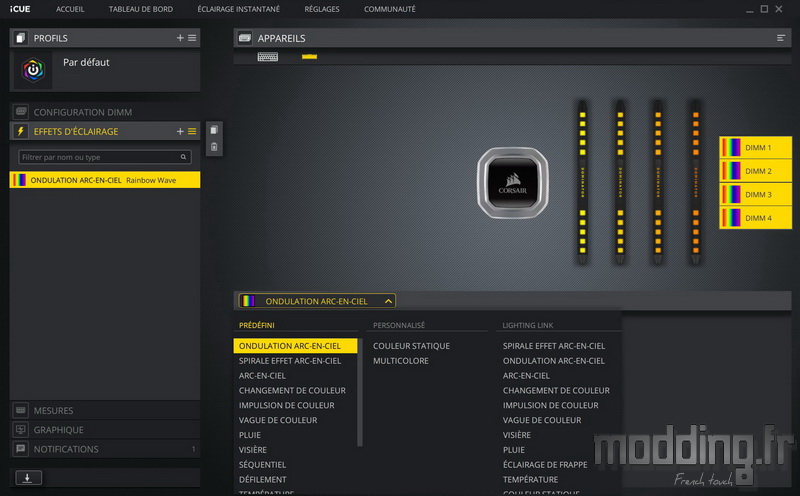Viewport: 800px width, 496px height.
Task: Select Lighting Link Impulsion de couleur
Action: point(551,405)
